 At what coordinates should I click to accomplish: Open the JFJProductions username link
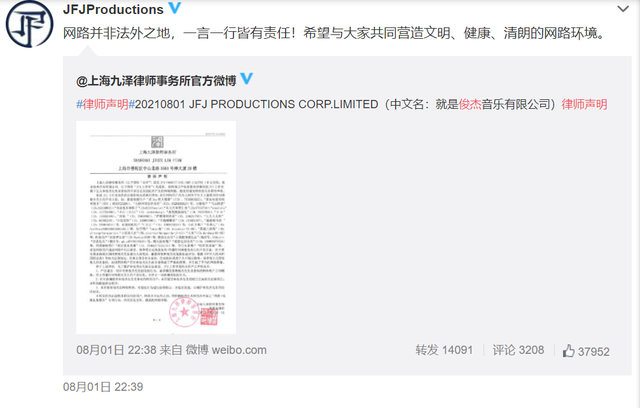click(113, 9)
